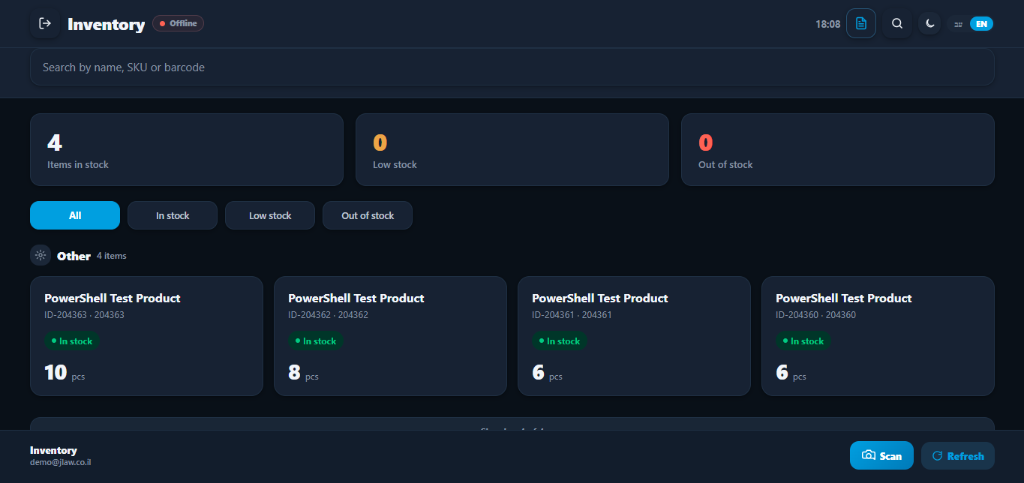The height and width of the screenshot is (483, 1024).
Task: Click the 10 pcs quantity value
Action: (x=65, y=373)
